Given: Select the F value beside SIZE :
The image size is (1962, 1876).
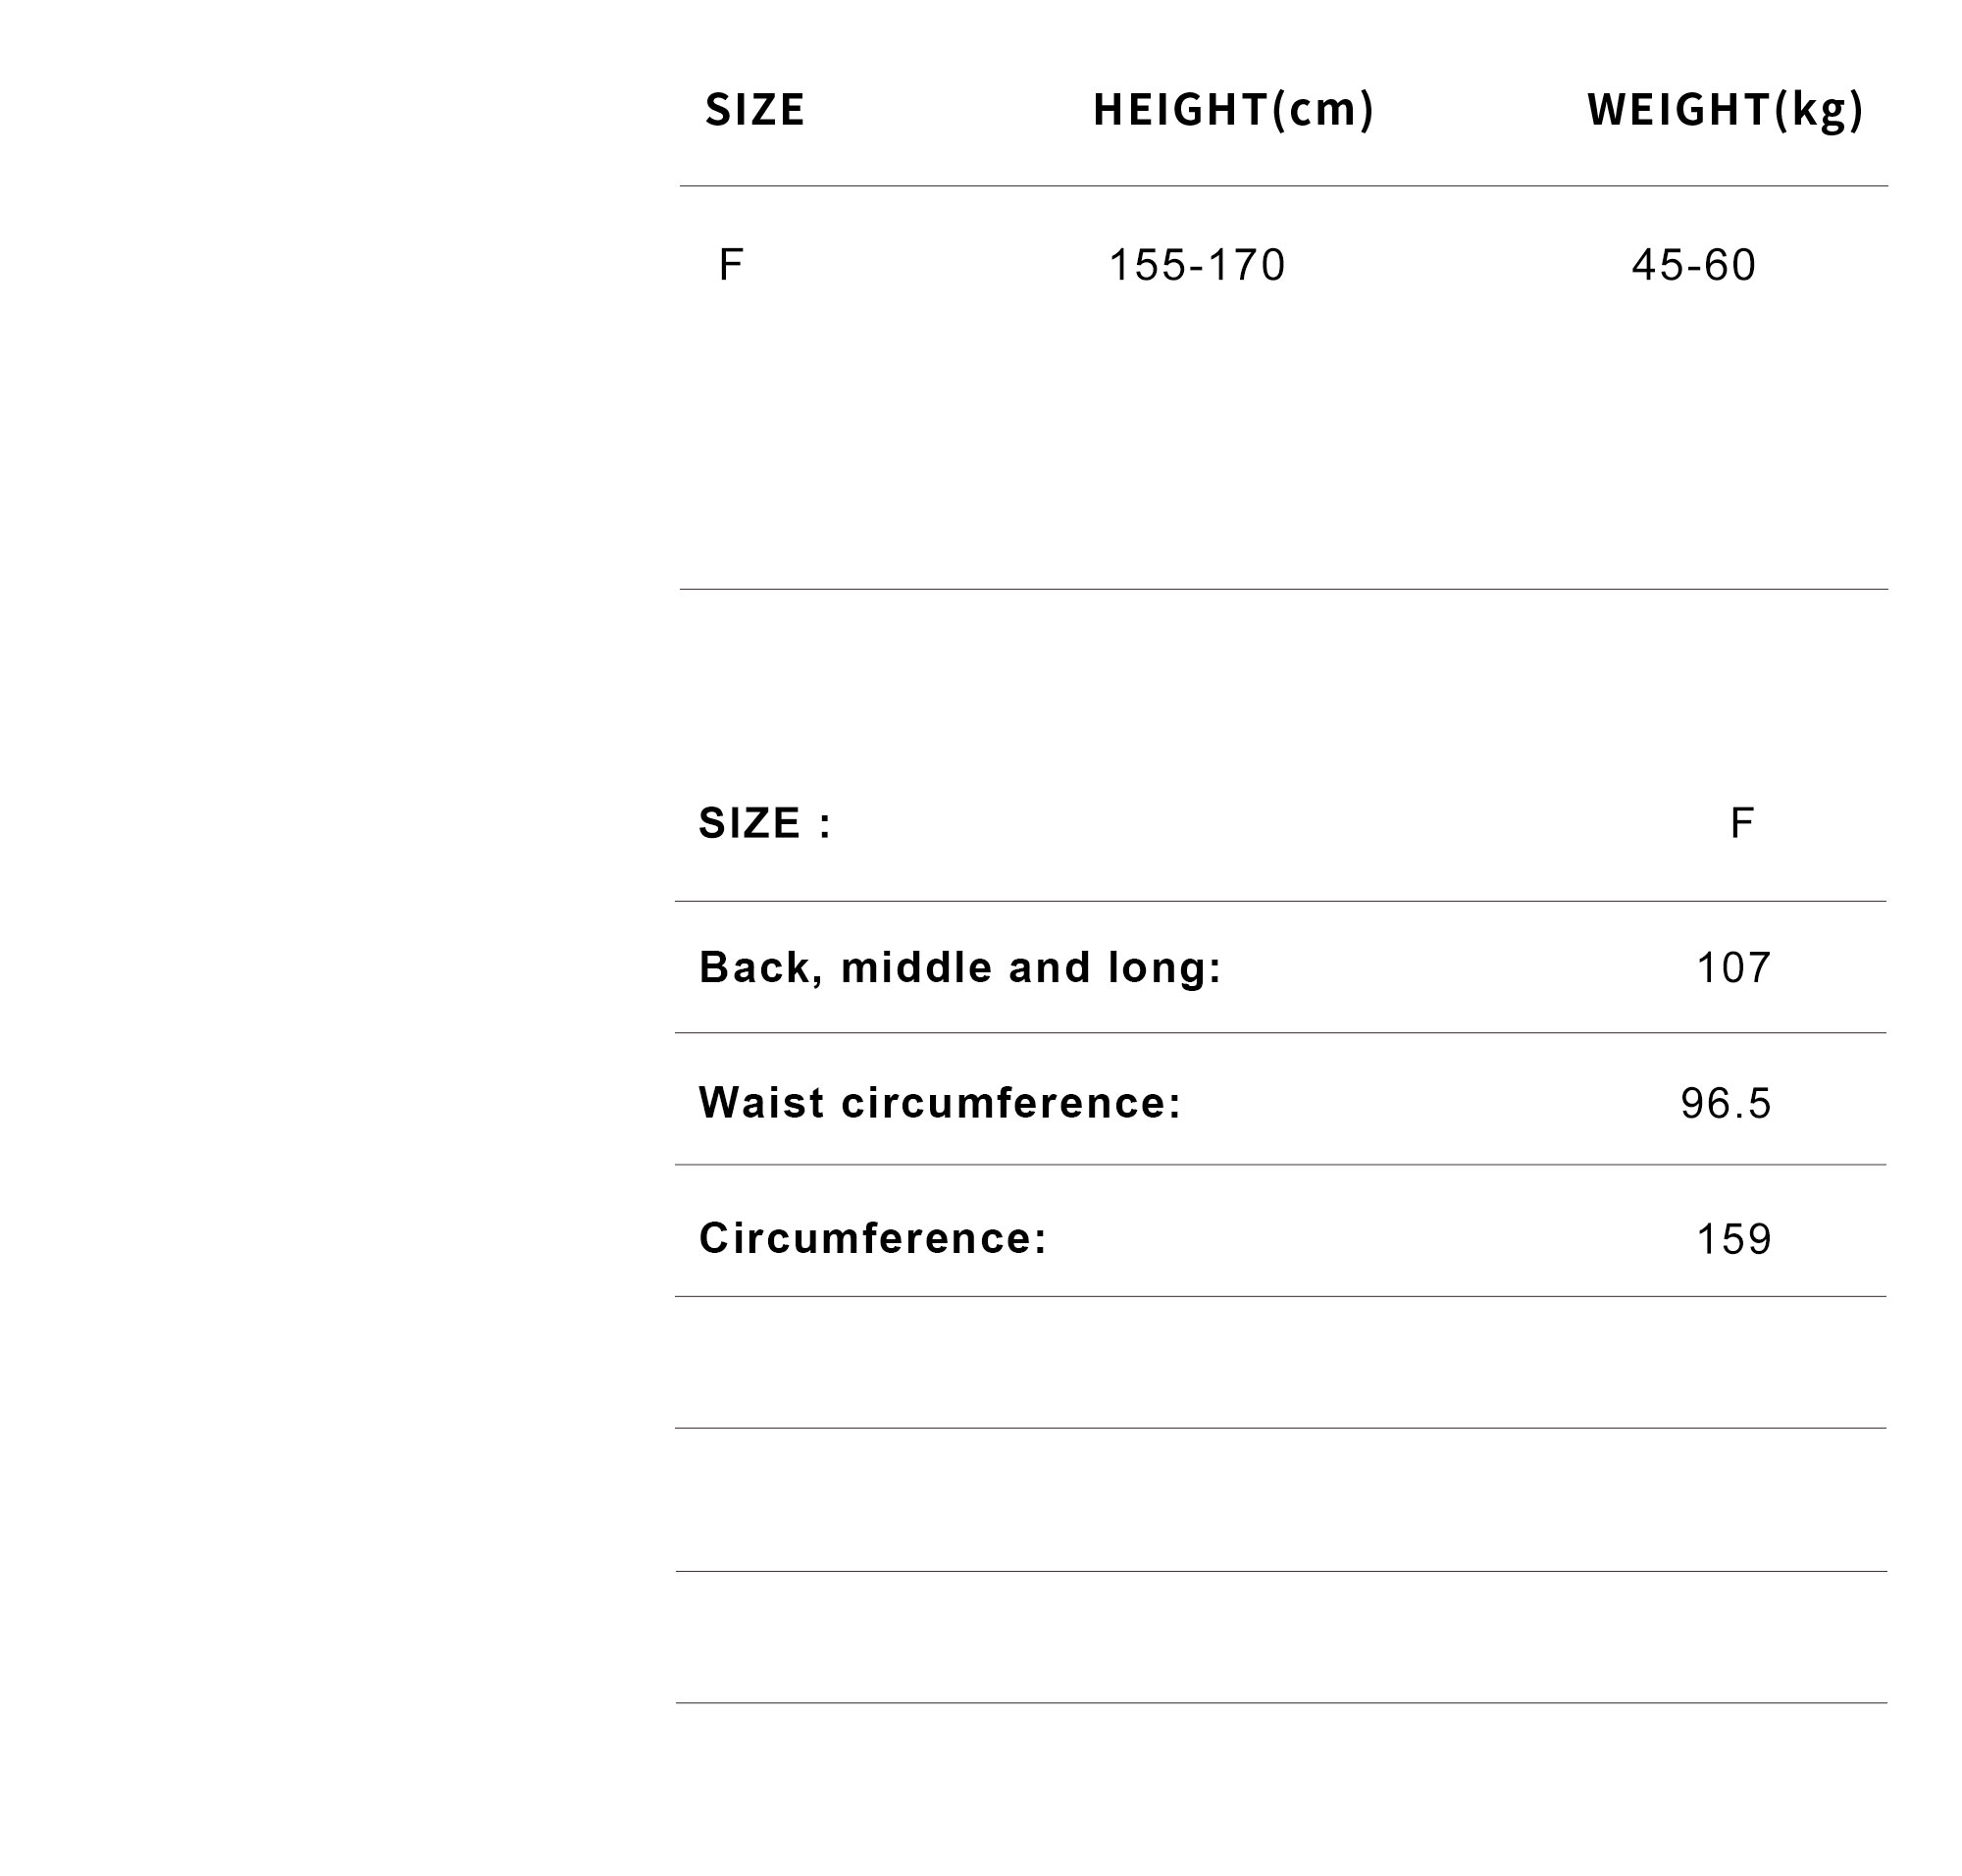Looking at the screenshot, I should coord(1741,823).
